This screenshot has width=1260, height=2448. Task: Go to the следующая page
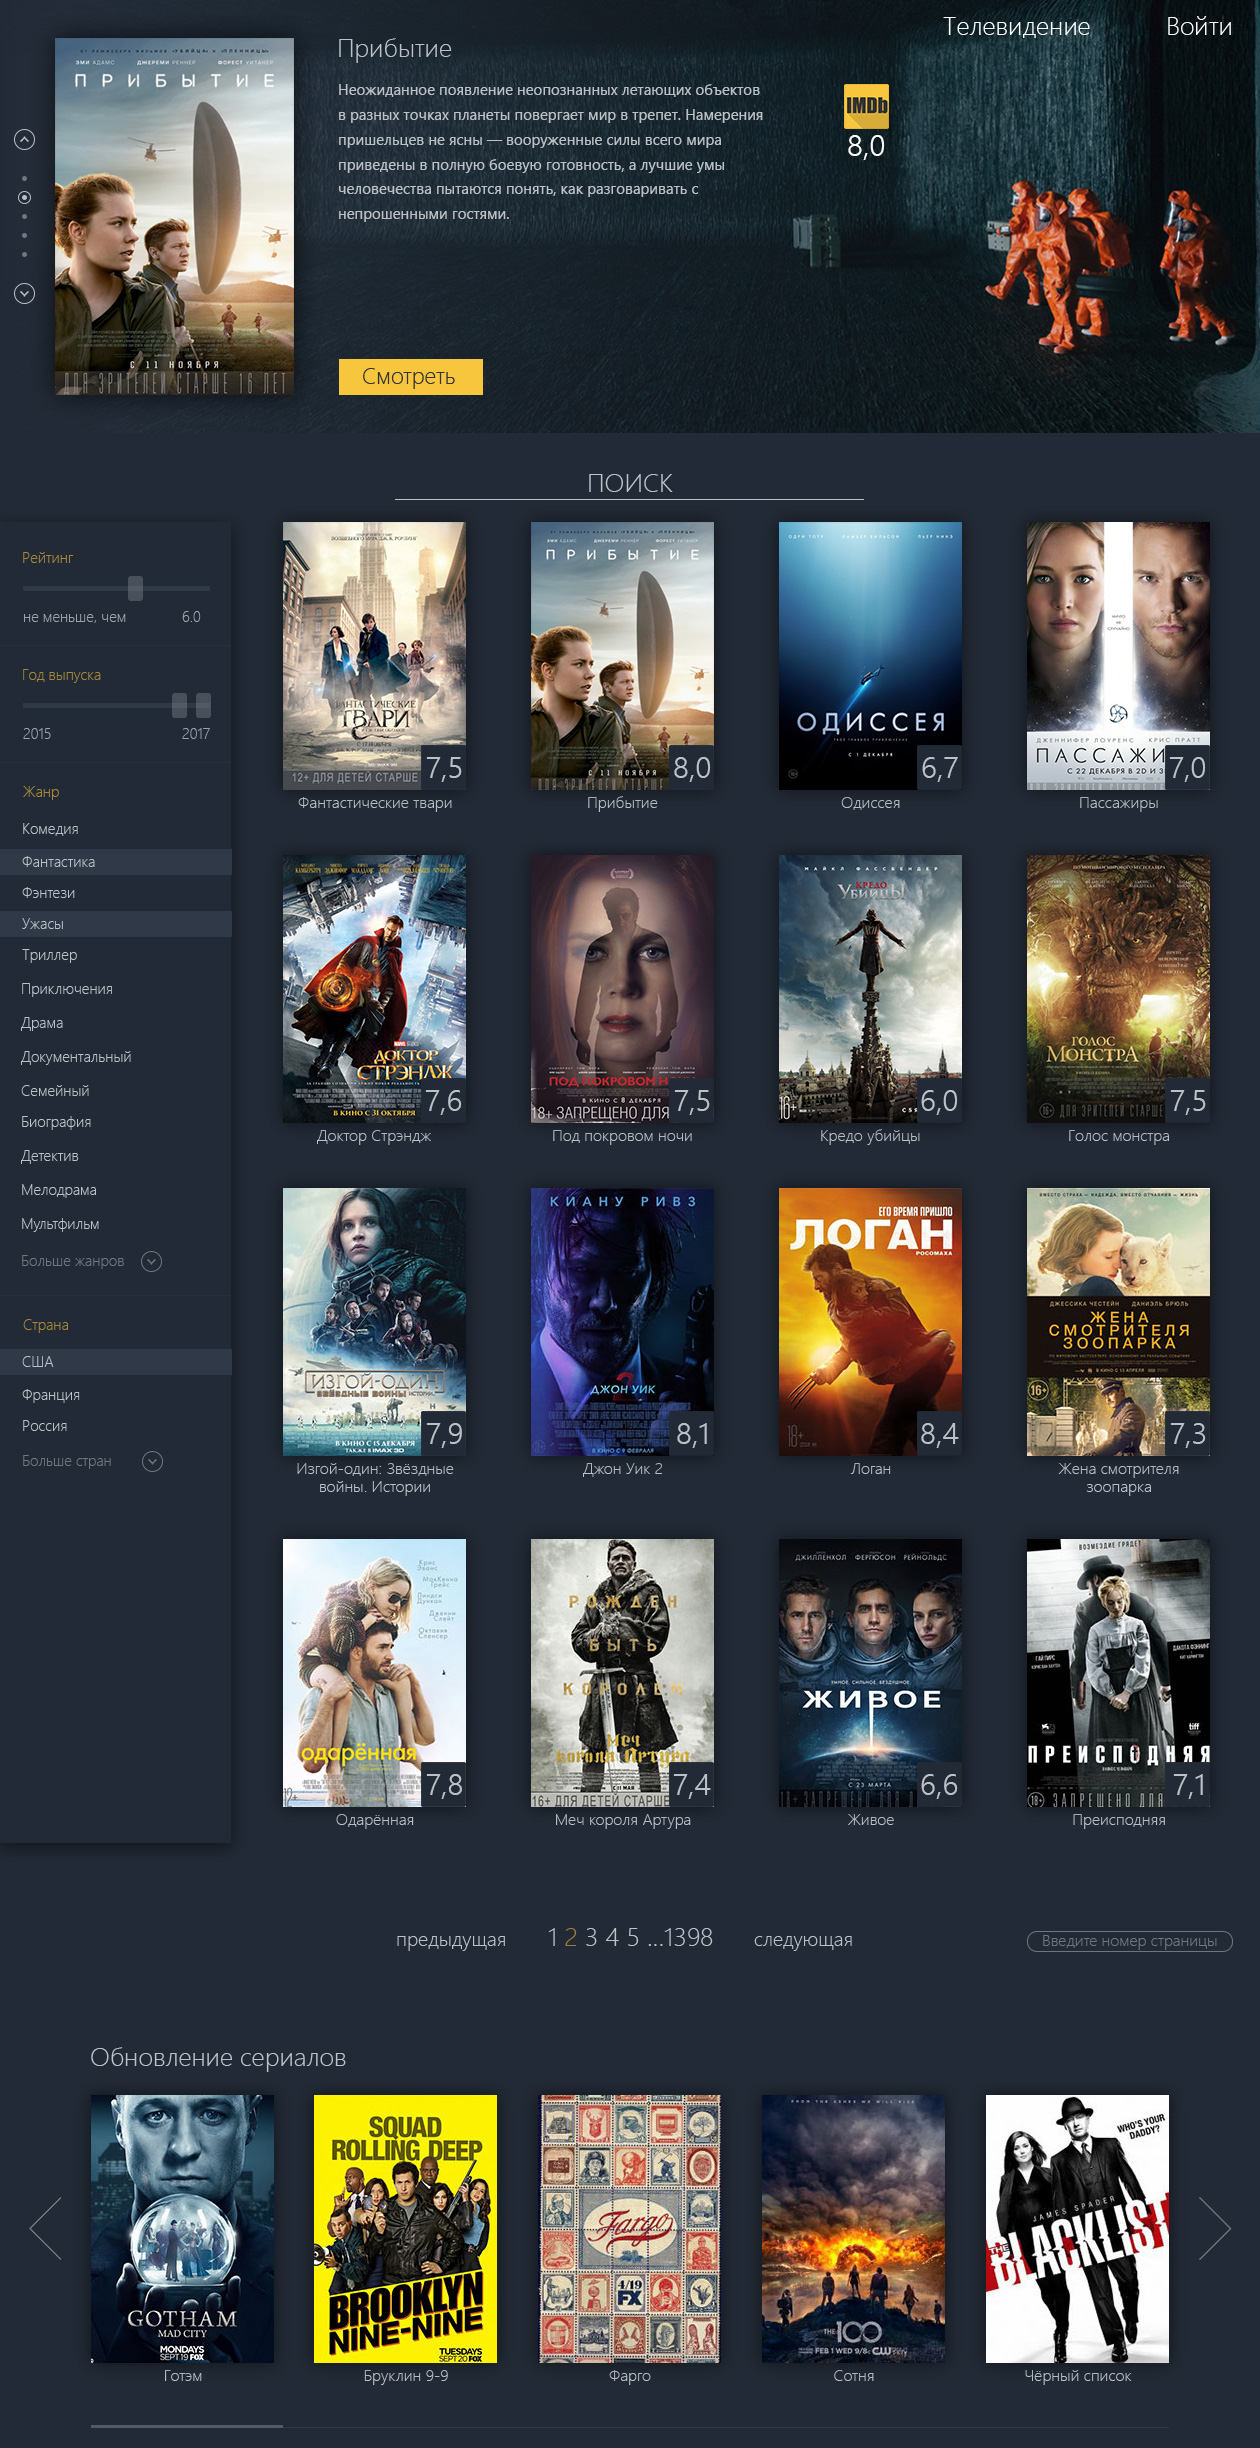click(803, 1940)
